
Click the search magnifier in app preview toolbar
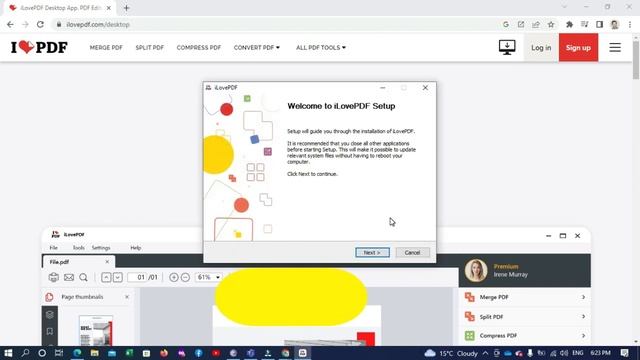[x=83, y=278]
